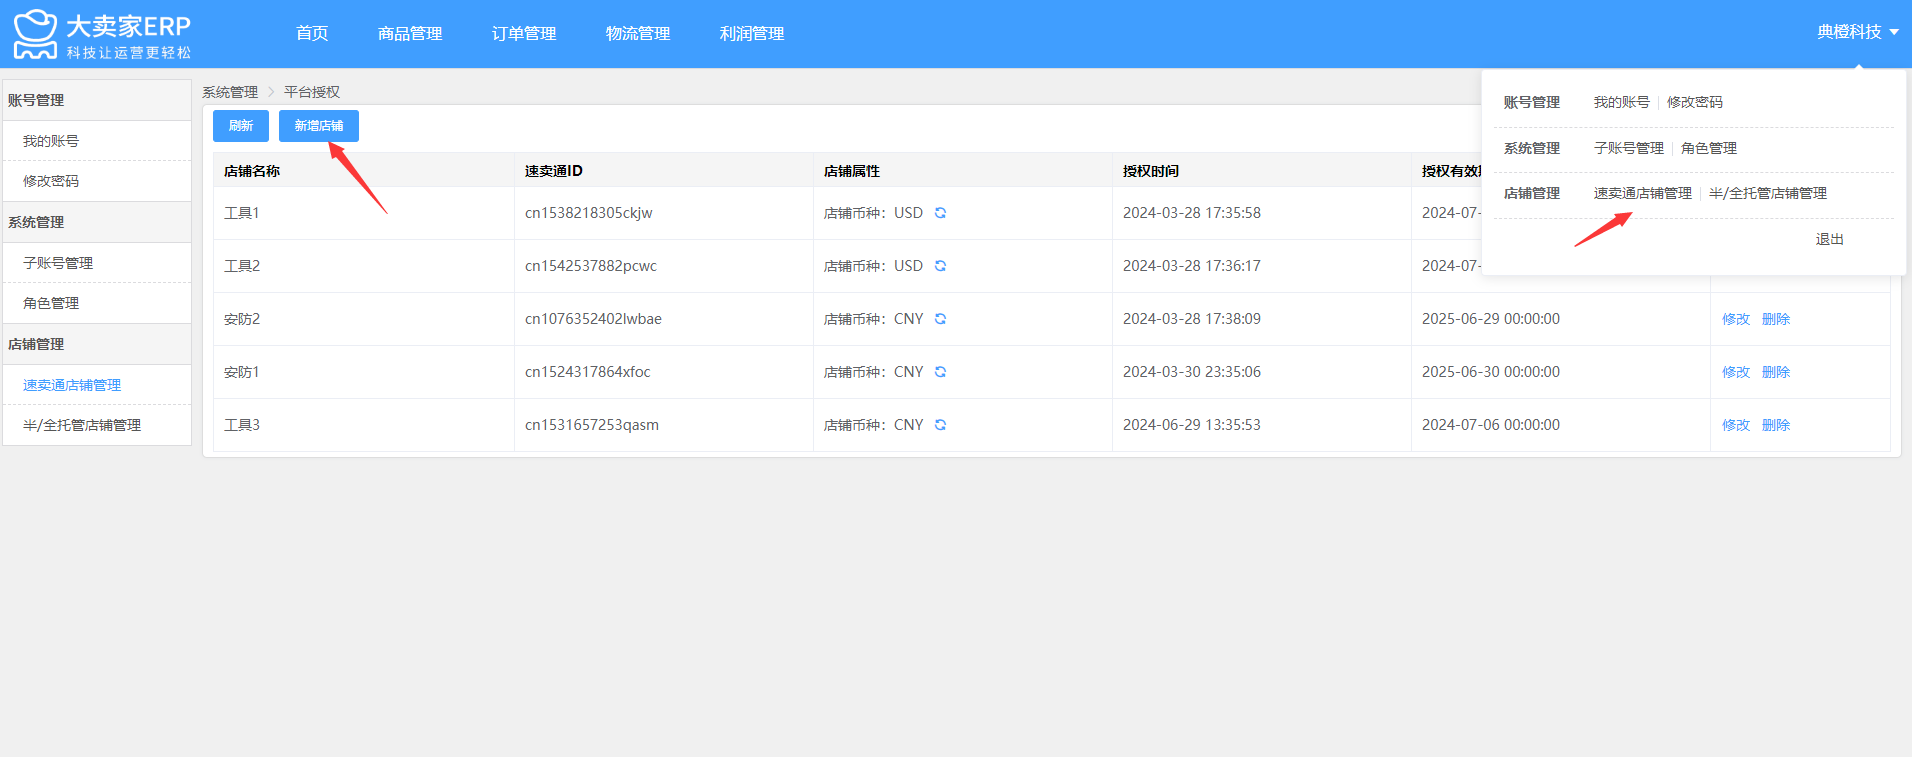Refresh currency icon for shop 工具3
The width and height of the screenshot is (1912, 757).
coord(940,425)
